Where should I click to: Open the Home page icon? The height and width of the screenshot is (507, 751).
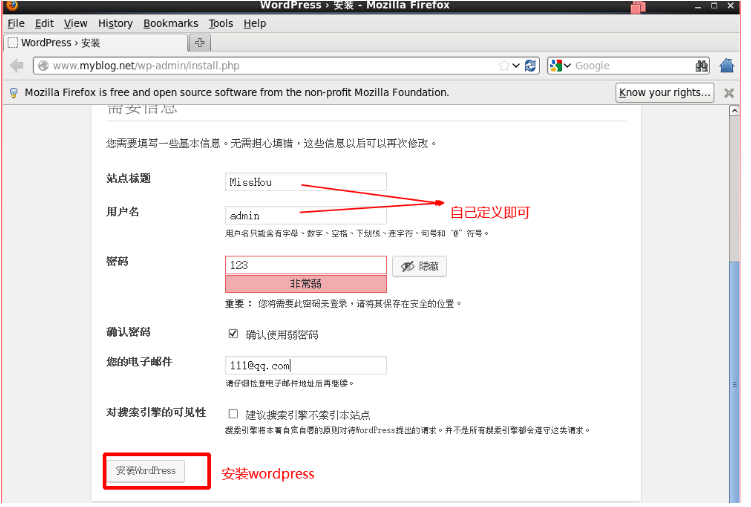(727, 66)
